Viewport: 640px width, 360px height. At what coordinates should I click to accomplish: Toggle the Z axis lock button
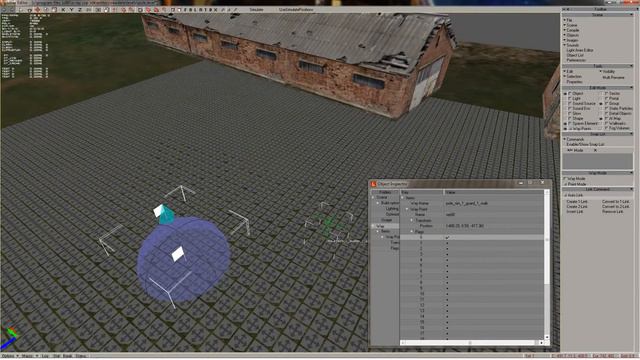pos(80,9)
